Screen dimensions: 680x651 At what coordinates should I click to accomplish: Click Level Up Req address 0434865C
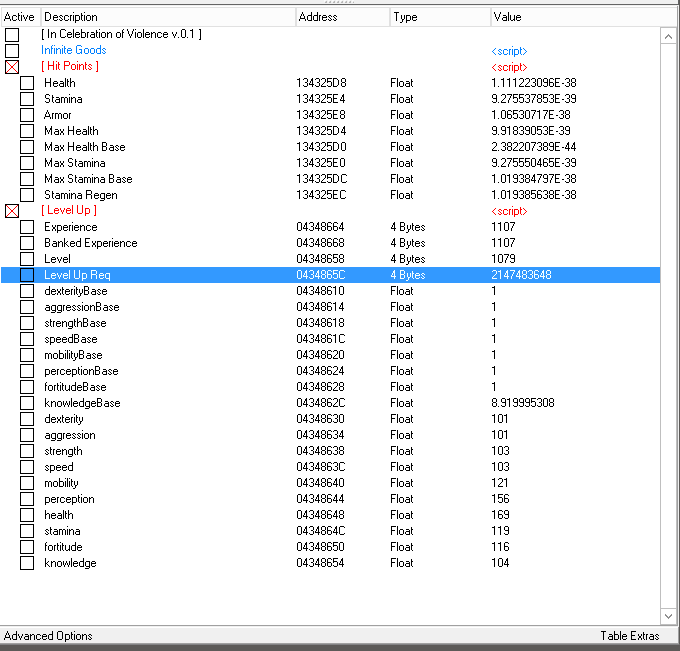[x=321, y=275]
